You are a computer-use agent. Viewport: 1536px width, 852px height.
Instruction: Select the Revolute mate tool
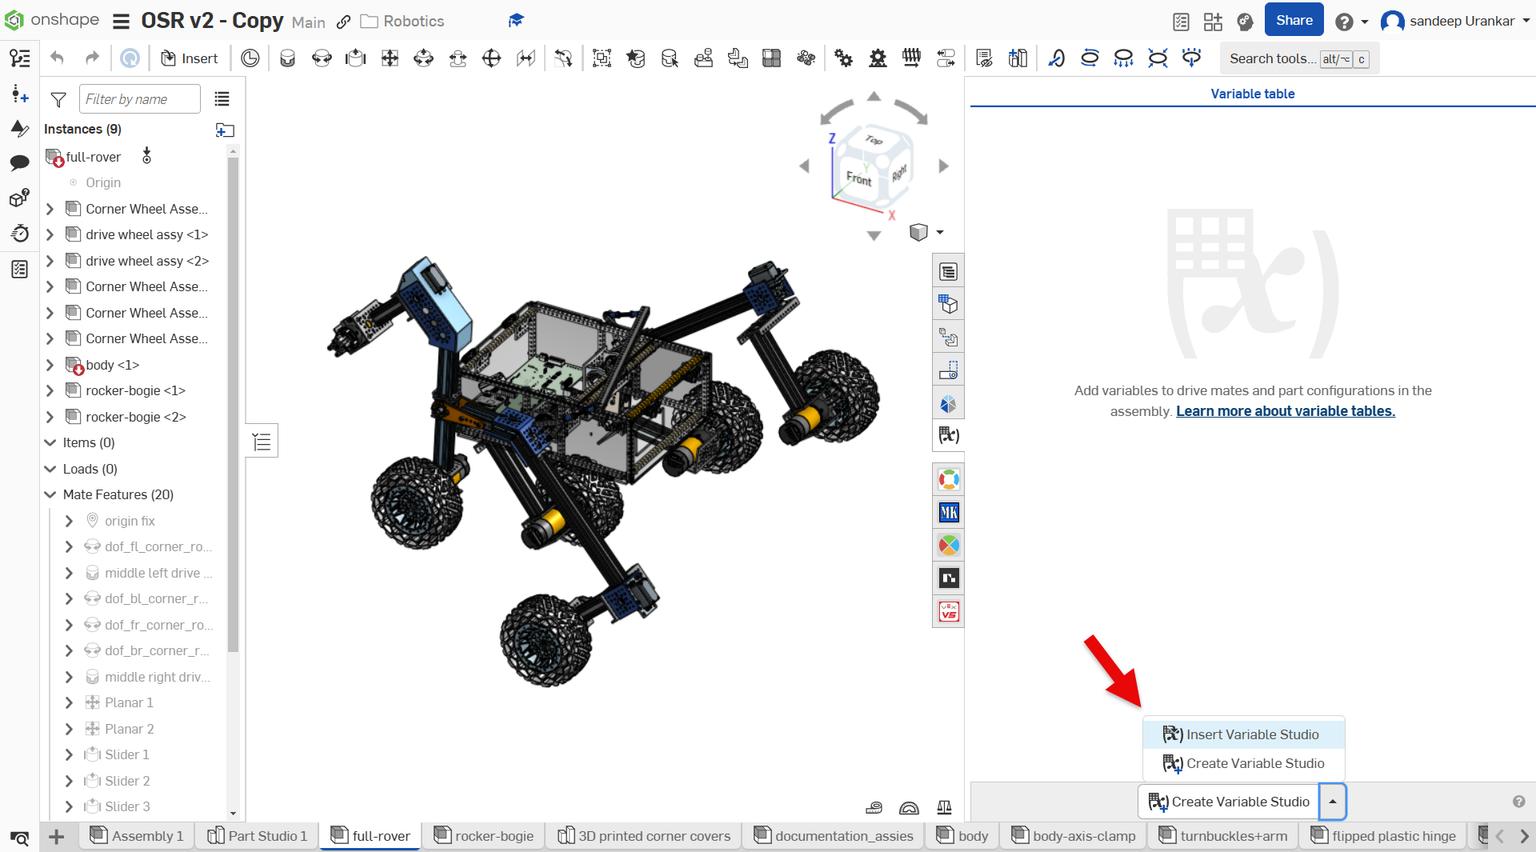(322, 58)
